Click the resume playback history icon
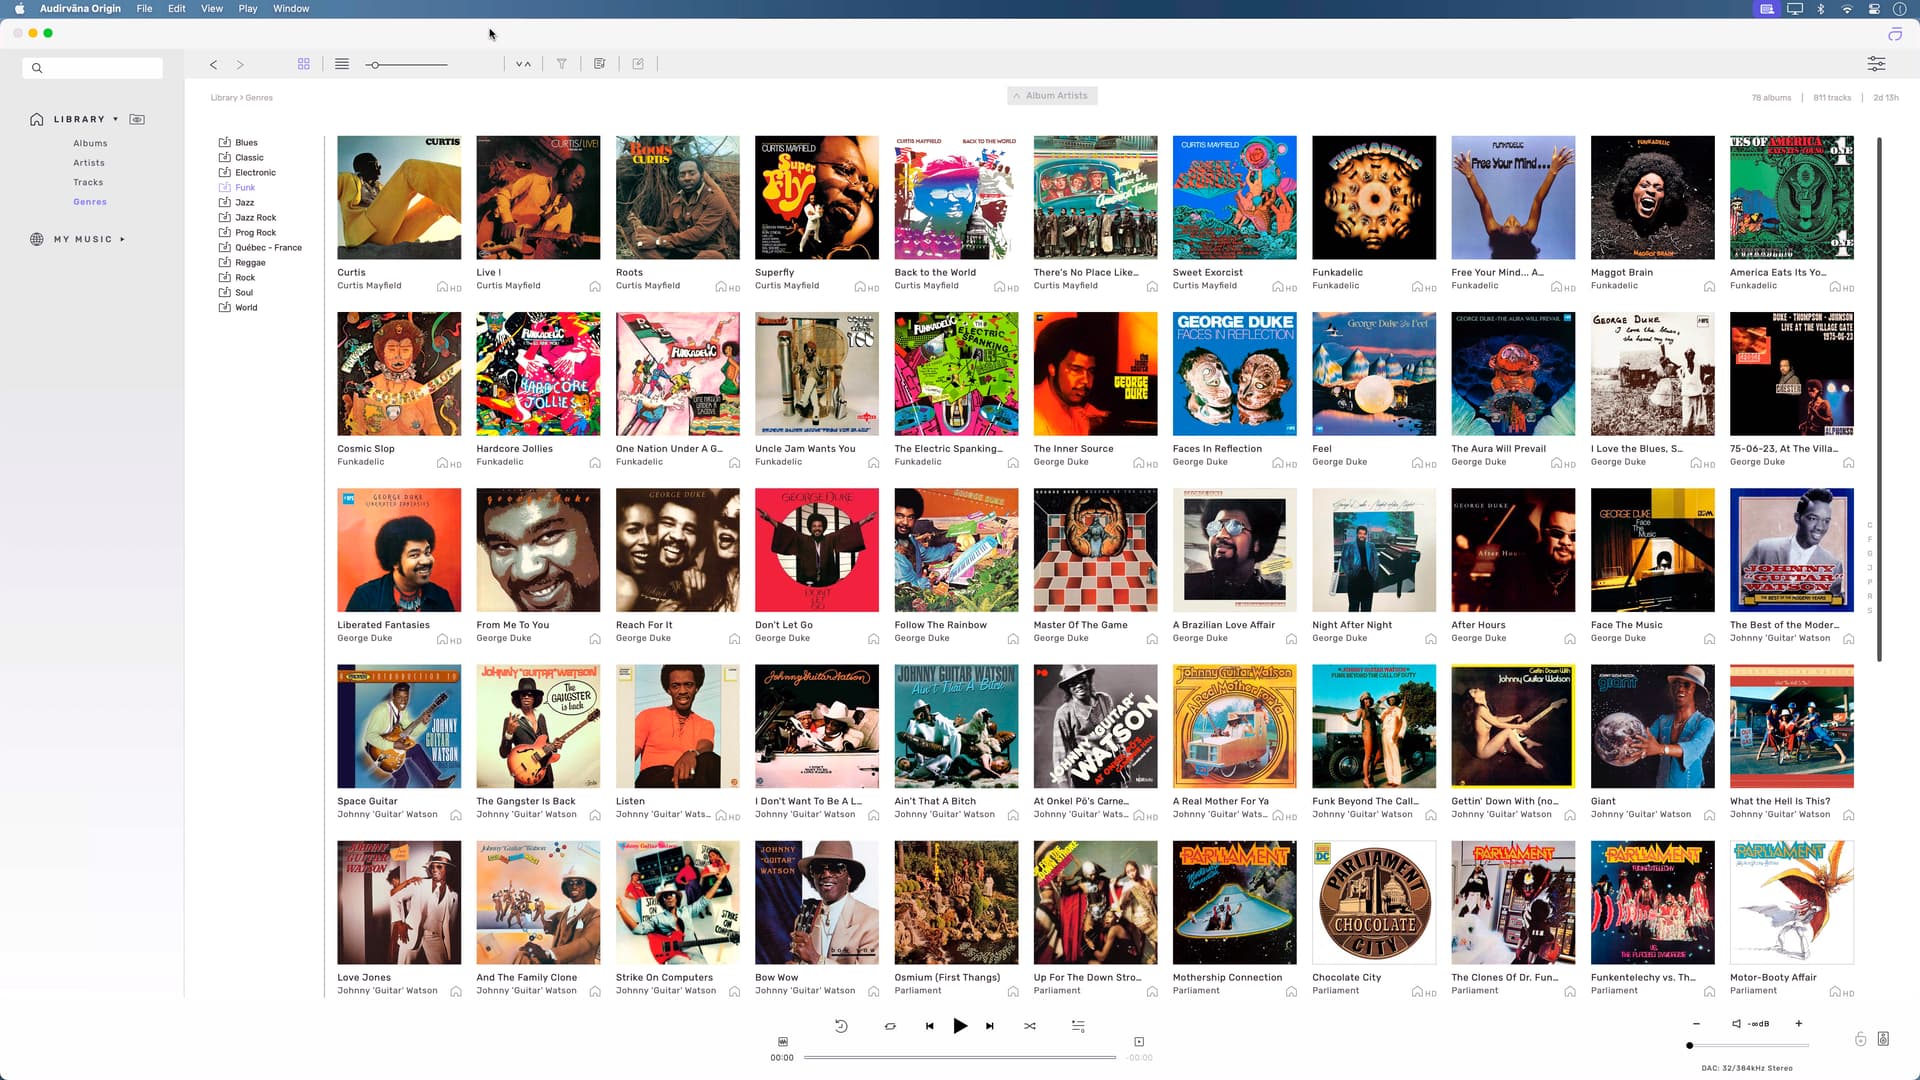 point(841,1026)
